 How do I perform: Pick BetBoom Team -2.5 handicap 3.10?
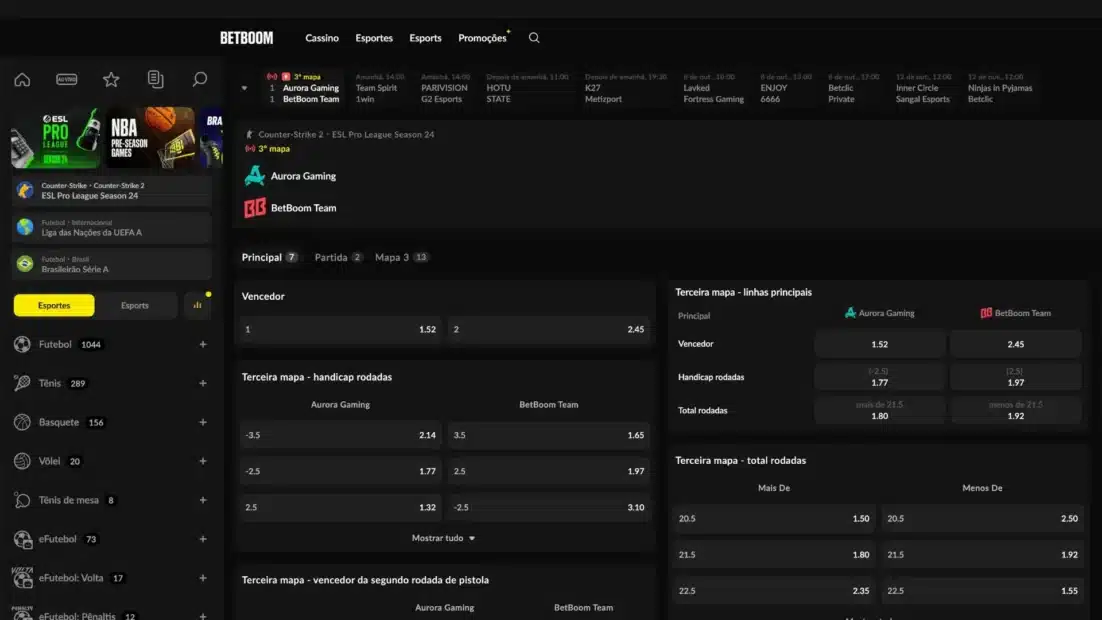coord(548,507)
